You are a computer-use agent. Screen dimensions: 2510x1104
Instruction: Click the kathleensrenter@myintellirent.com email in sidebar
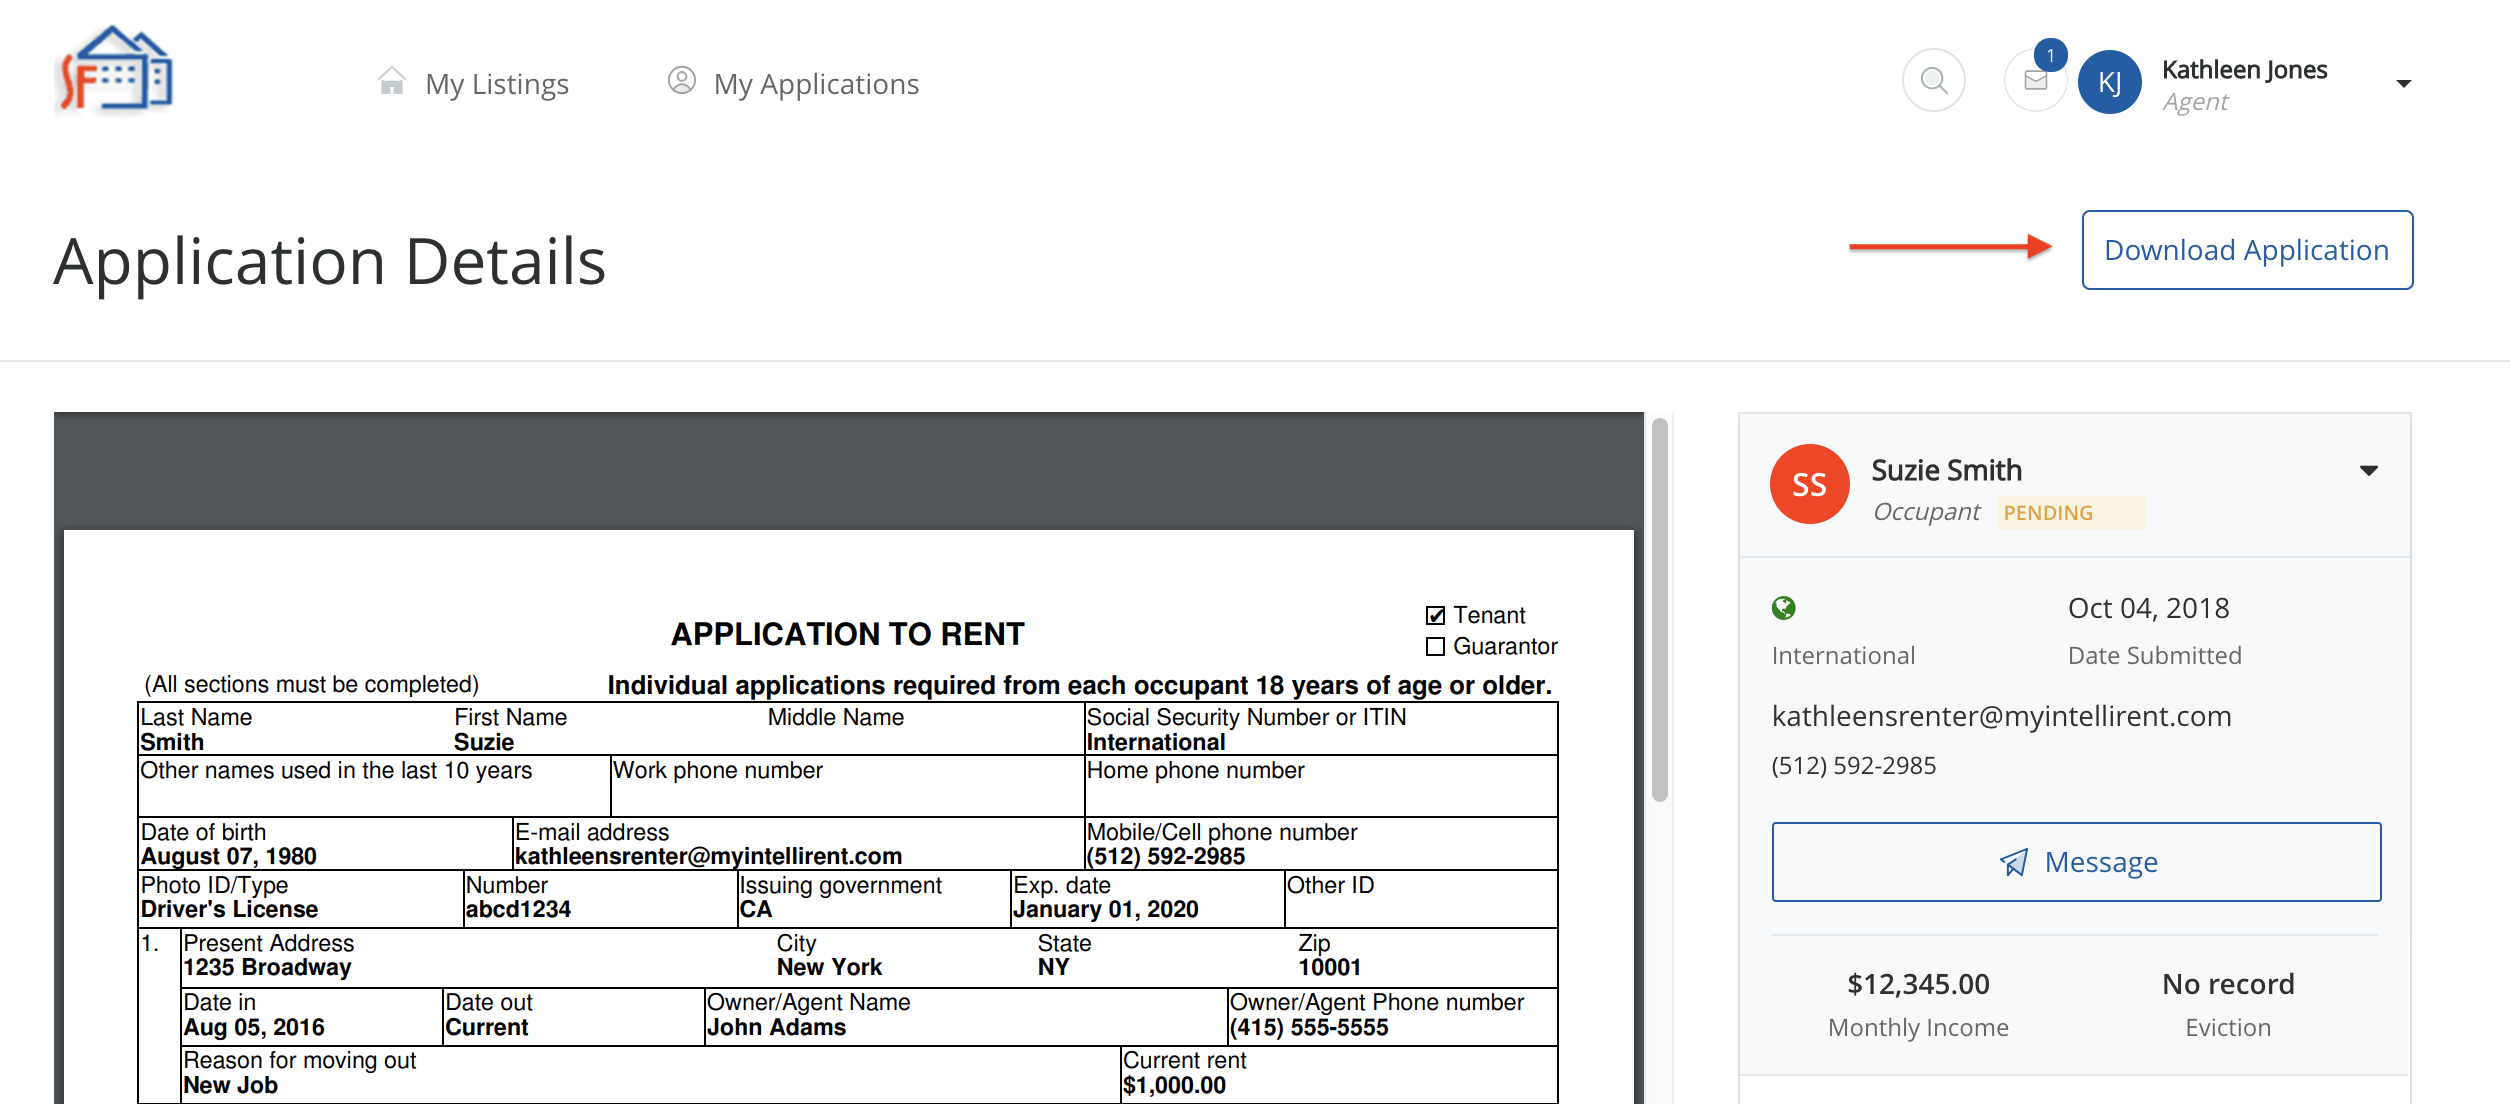2001,716
